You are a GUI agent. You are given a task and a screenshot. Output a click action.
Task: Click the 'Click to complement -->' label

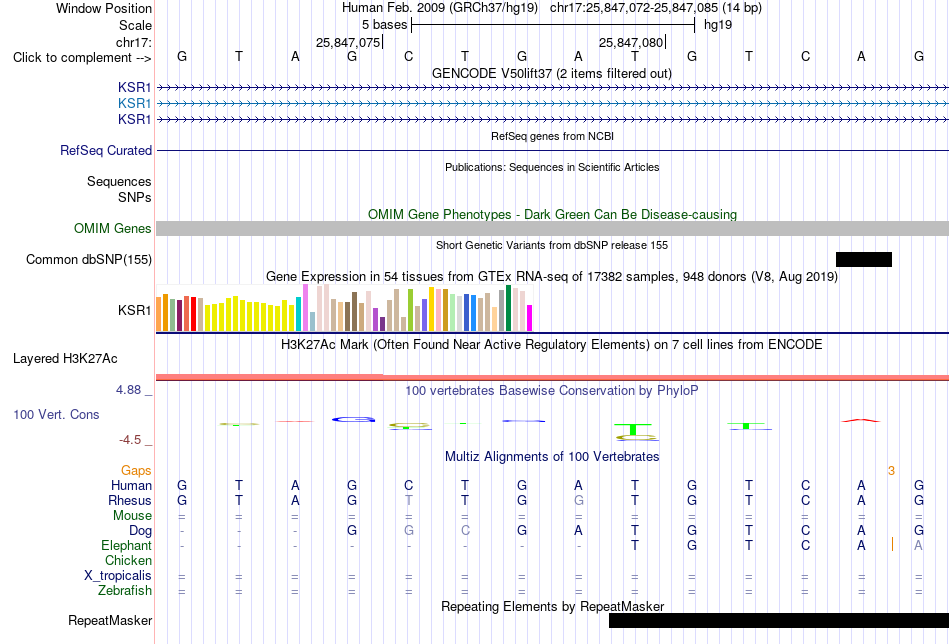point(82,58)
